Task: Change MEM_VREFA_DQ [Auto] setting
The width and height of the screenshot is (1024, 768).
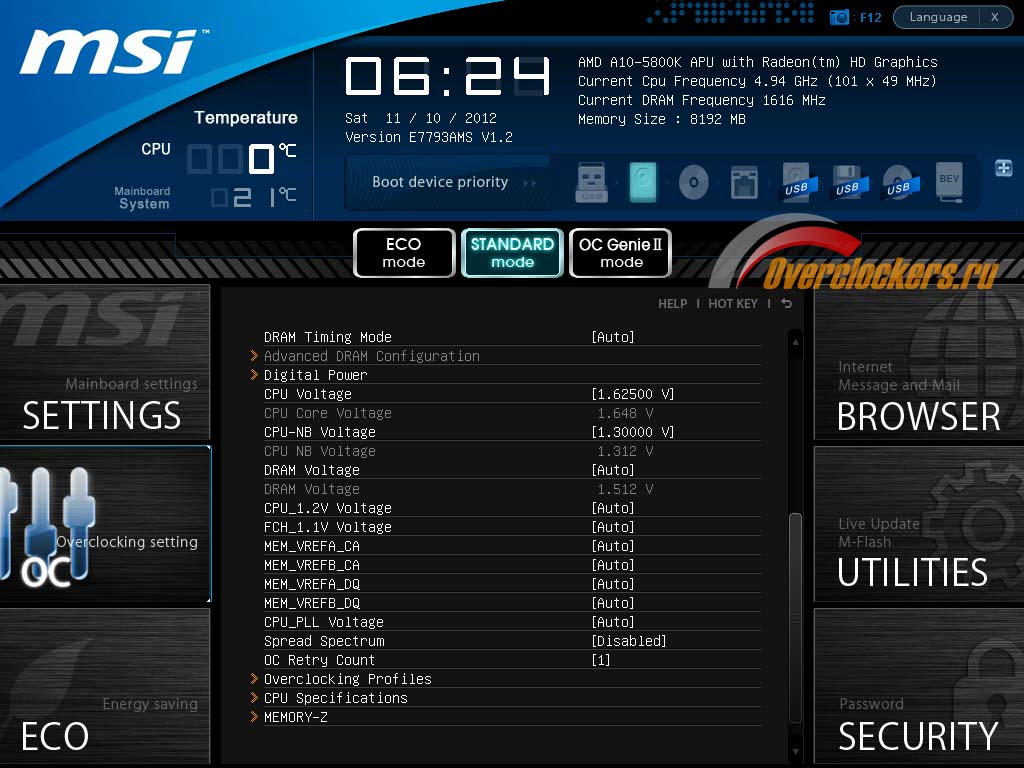Action: pos(613,584)
